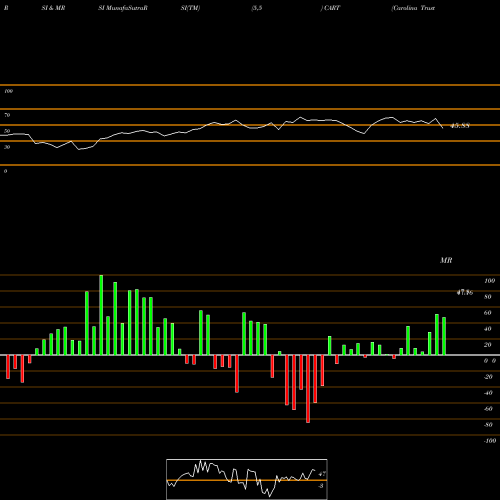
Task: Click the '70' level on RSI axis
Action: (x=7, y=115)
